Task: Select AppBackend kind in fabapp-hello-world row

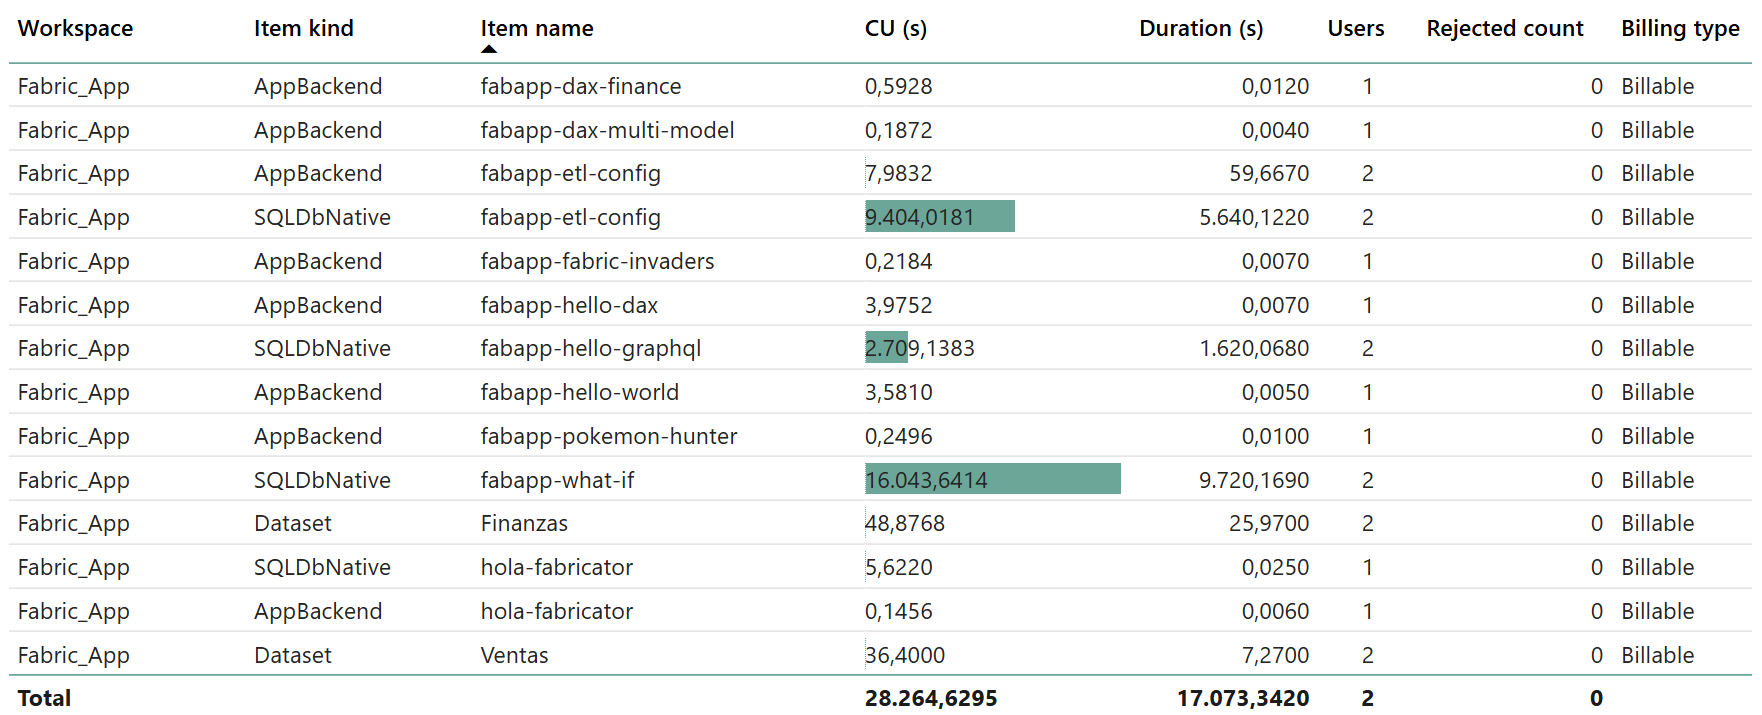Action: (318, 392)
